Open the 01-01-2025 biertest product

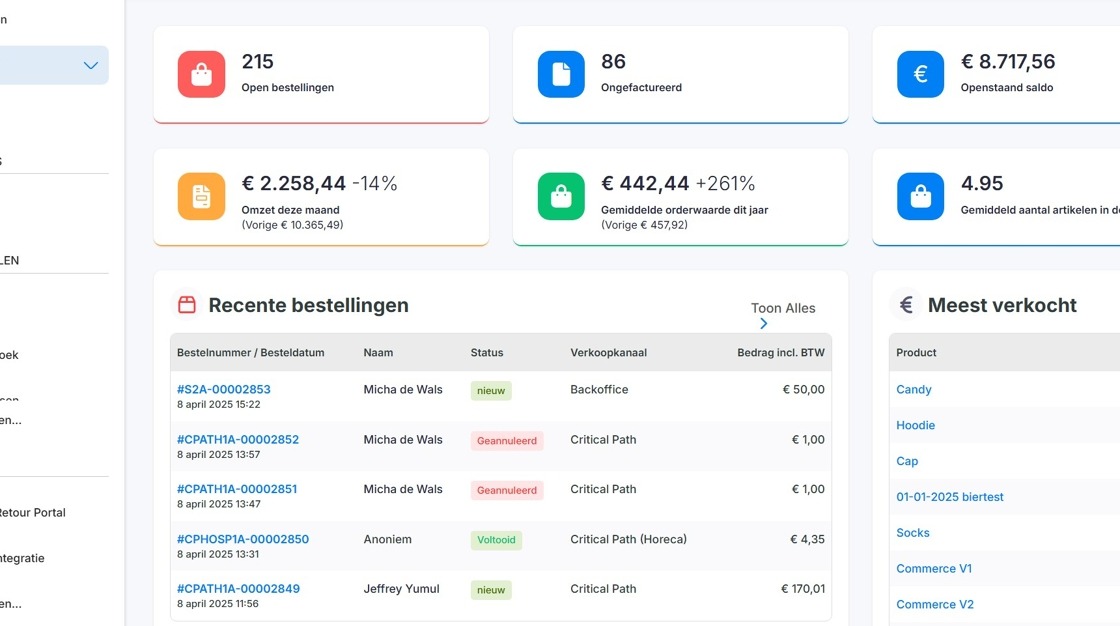949,497
